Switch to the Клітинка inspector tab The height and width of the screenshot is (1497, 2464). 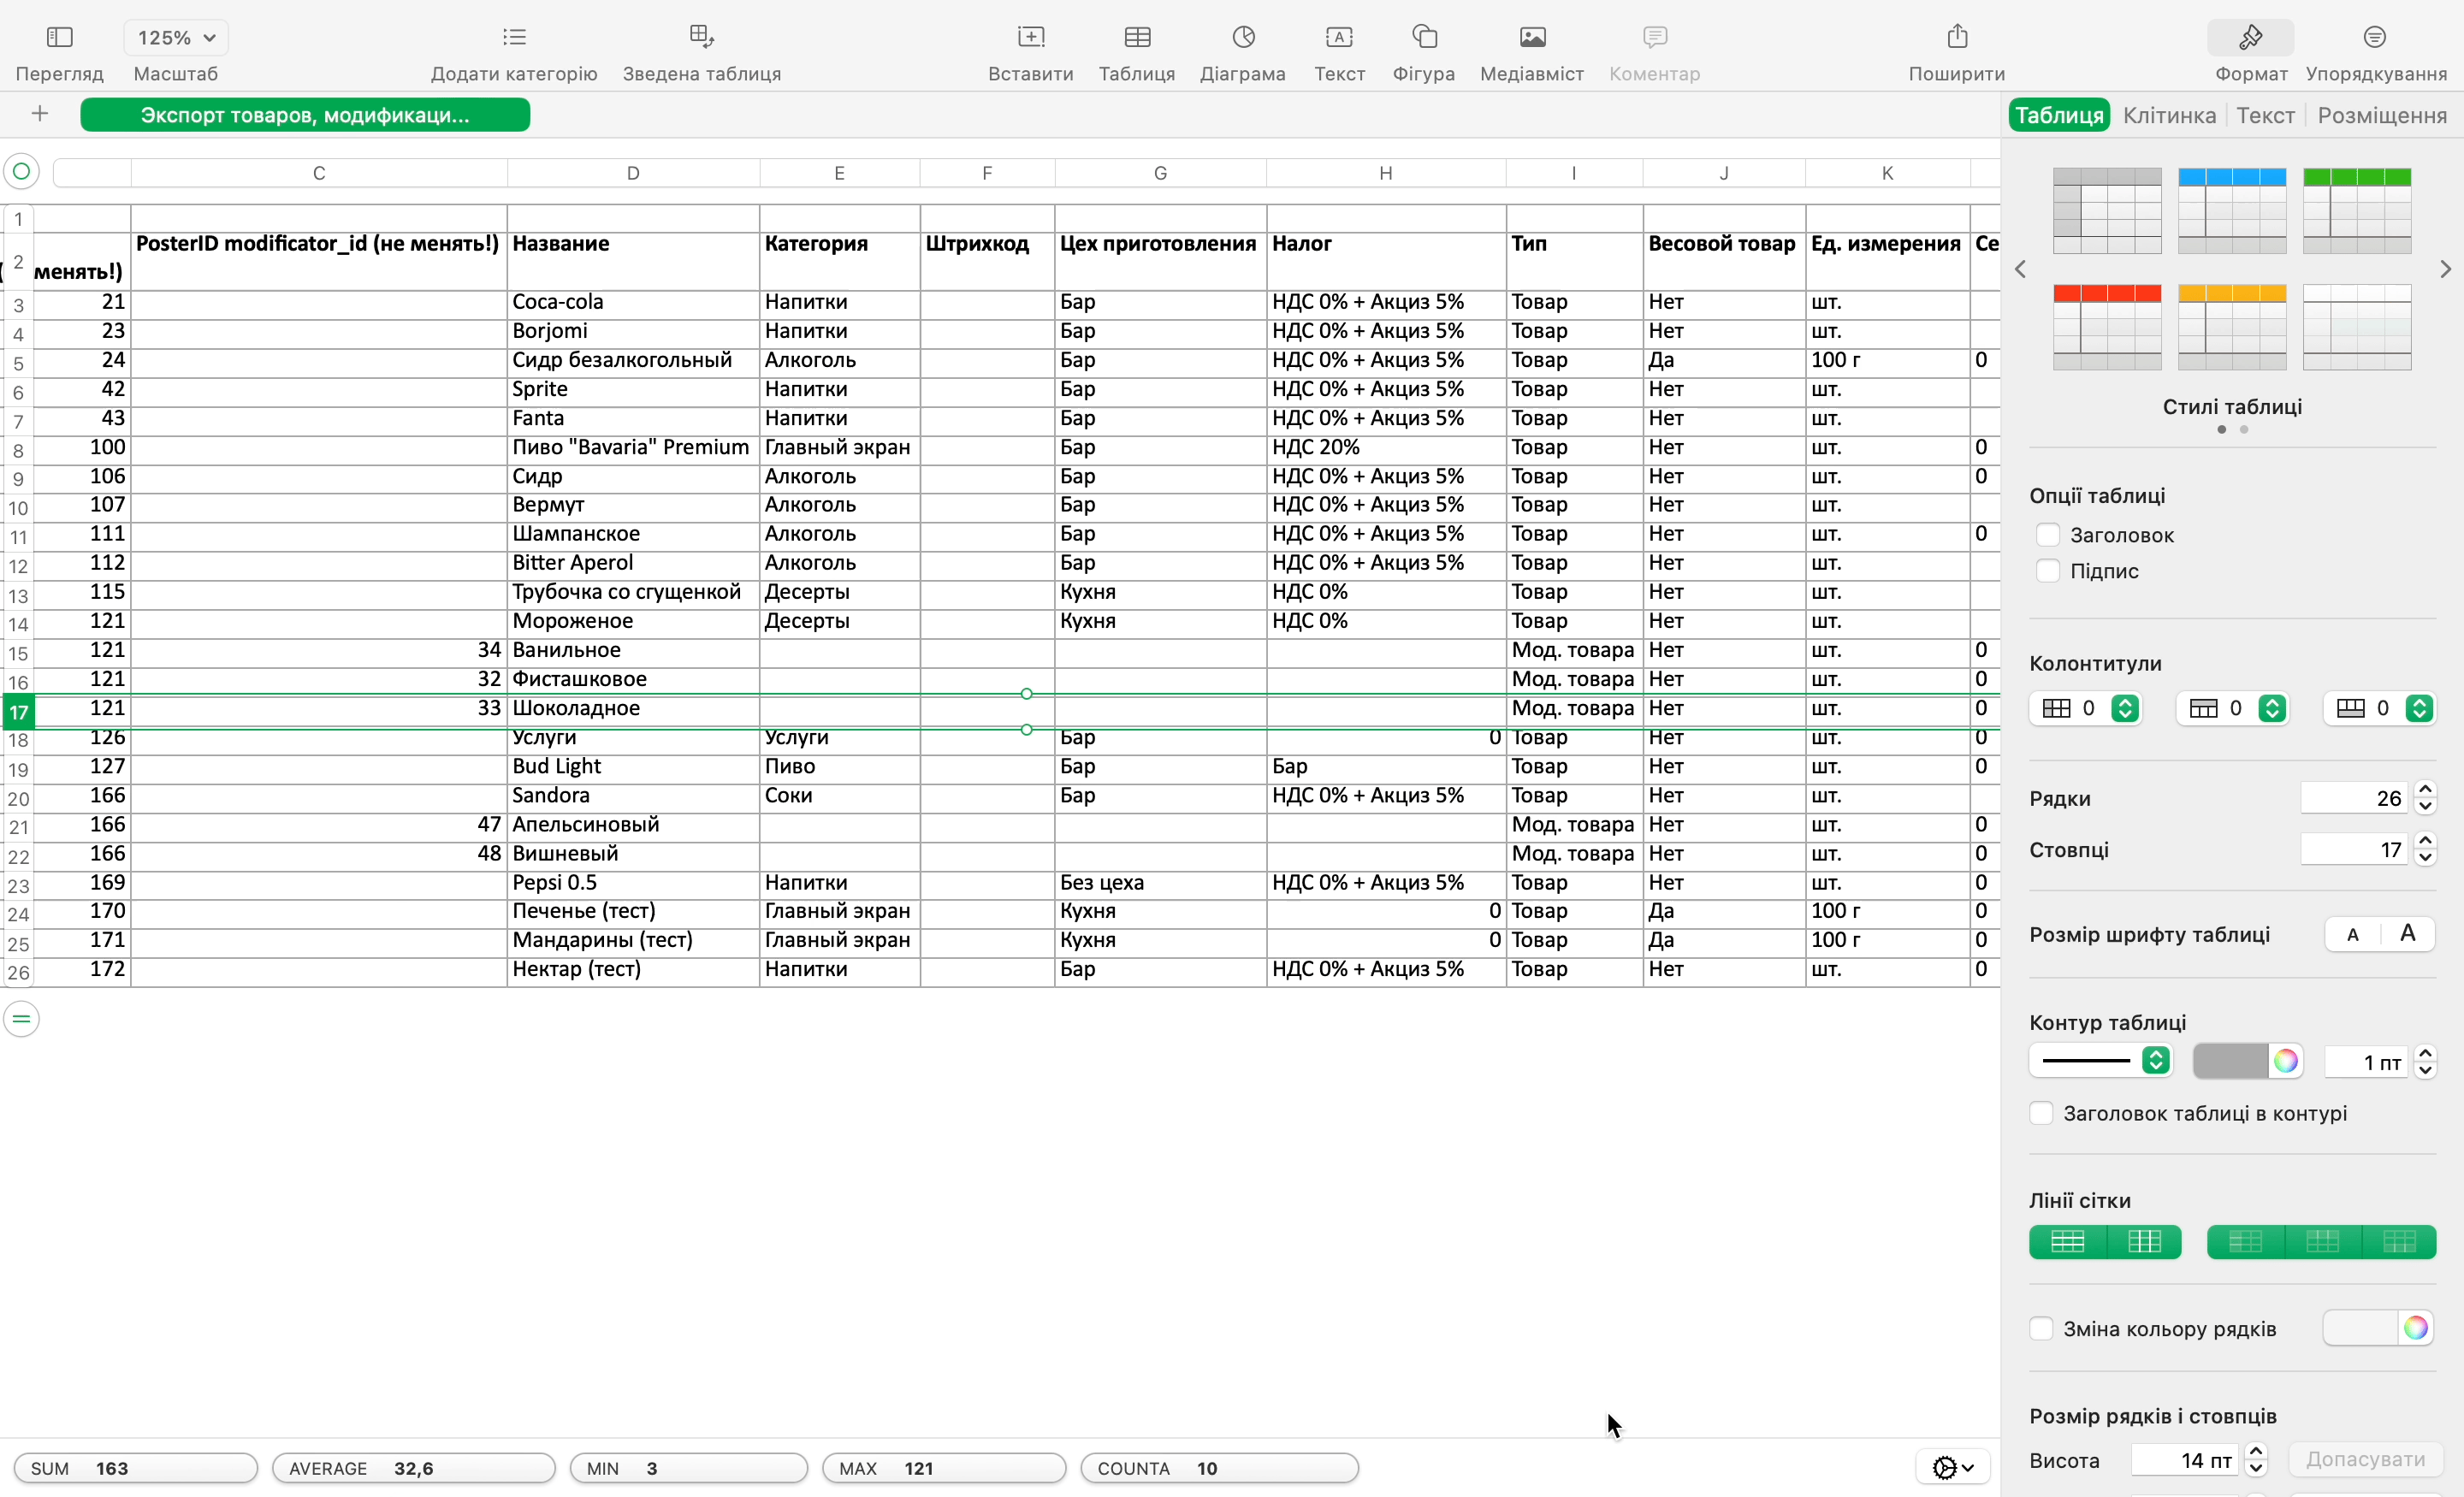click(x=2169, y=115)
